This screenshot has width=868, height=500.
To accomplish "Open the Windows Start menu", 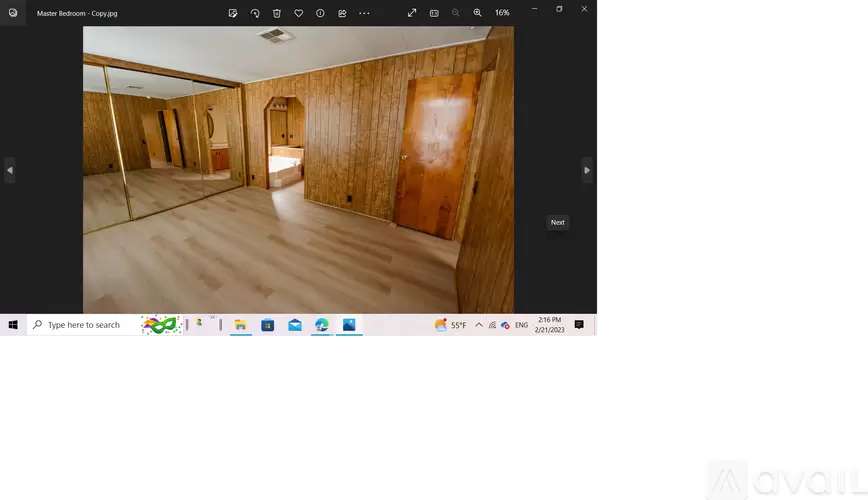I will tap(13, 325).
